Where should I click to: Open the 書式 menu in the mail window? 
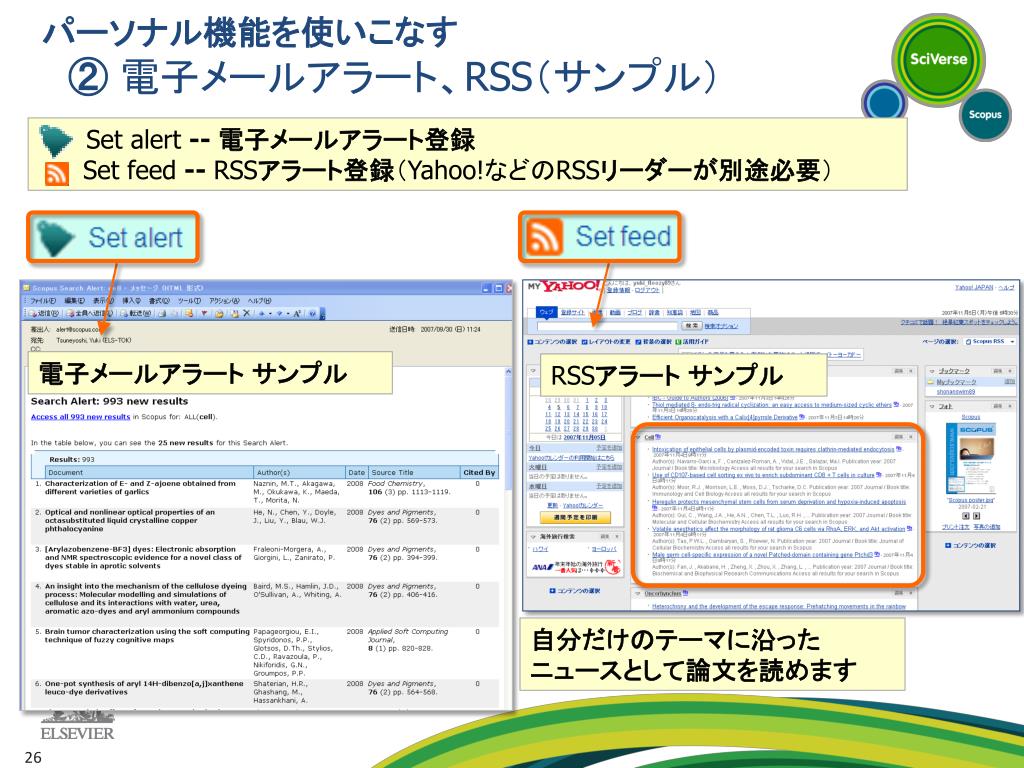pyautogui.click(x=159, y=300)
